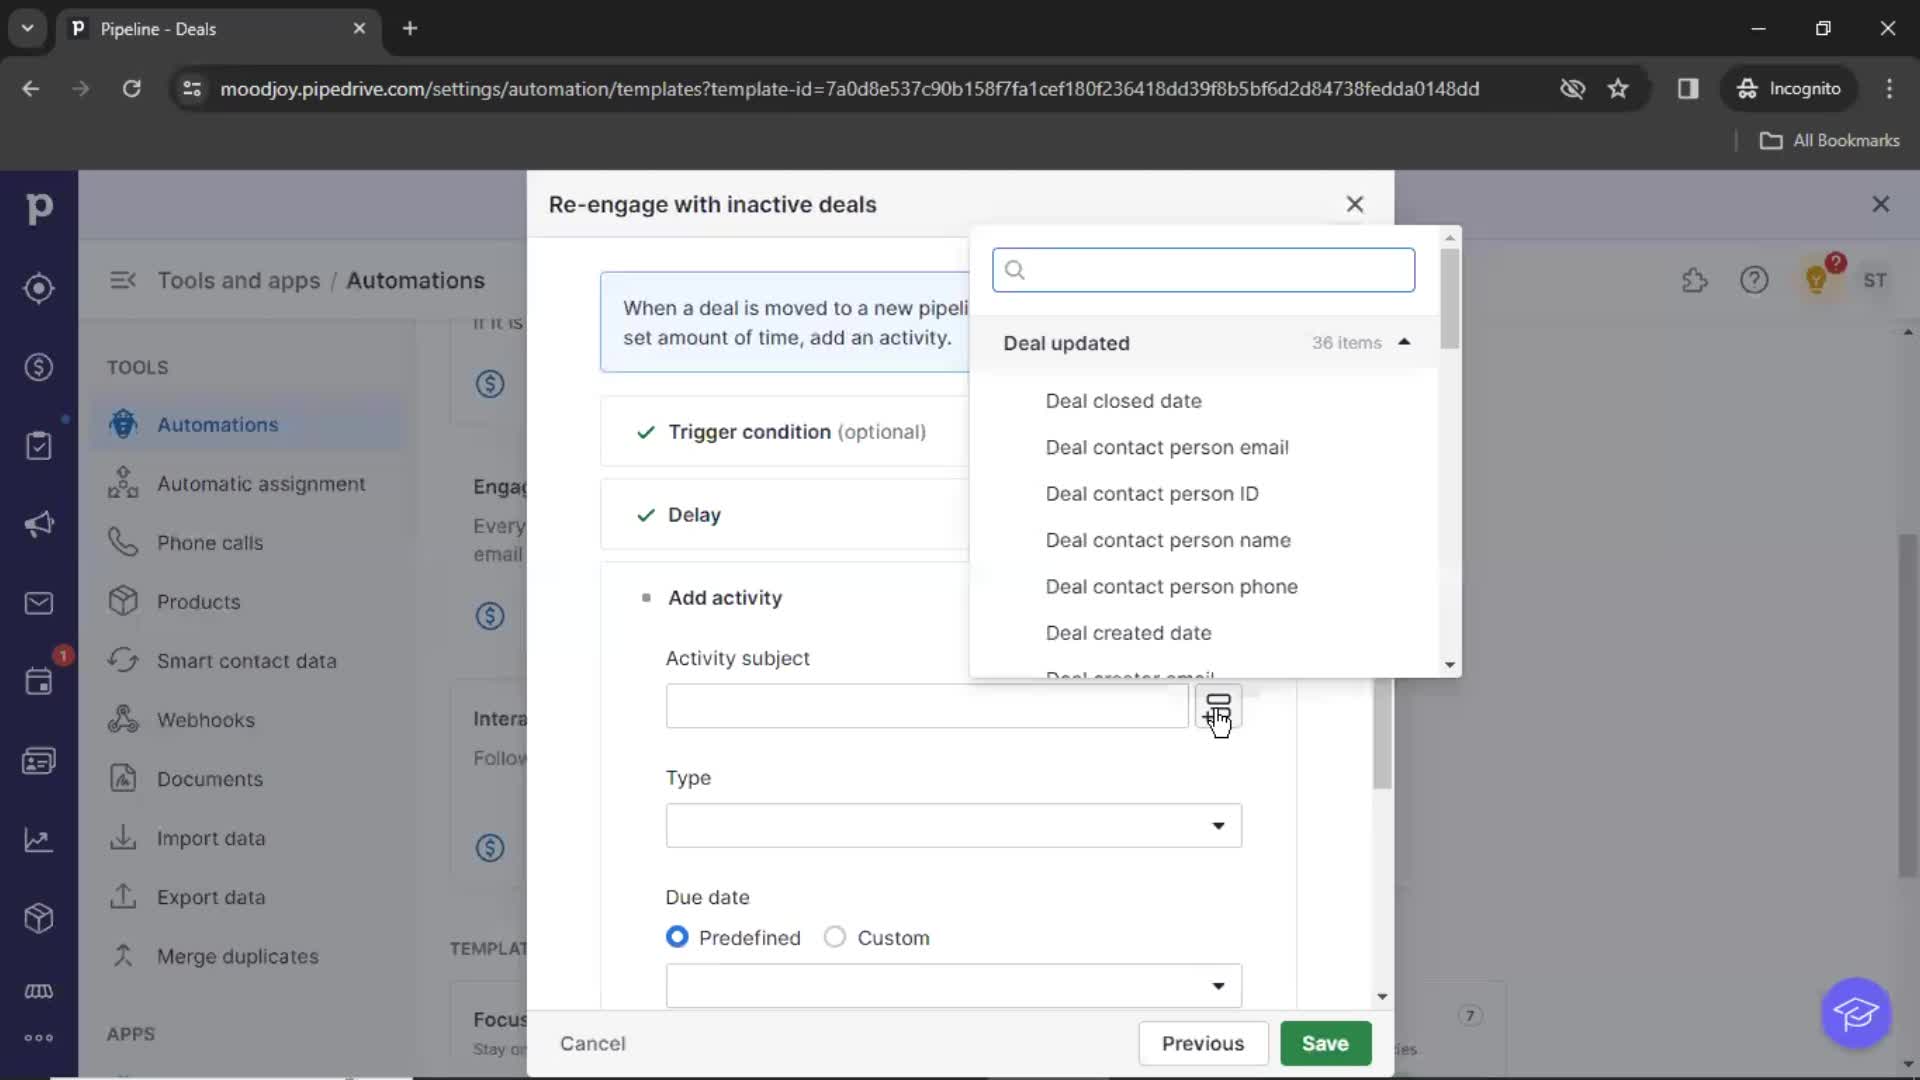Select Deal closed date from the list
Viewport: 1920px width, 1080px height.
pyautogui.click(x=1125, y=401)
